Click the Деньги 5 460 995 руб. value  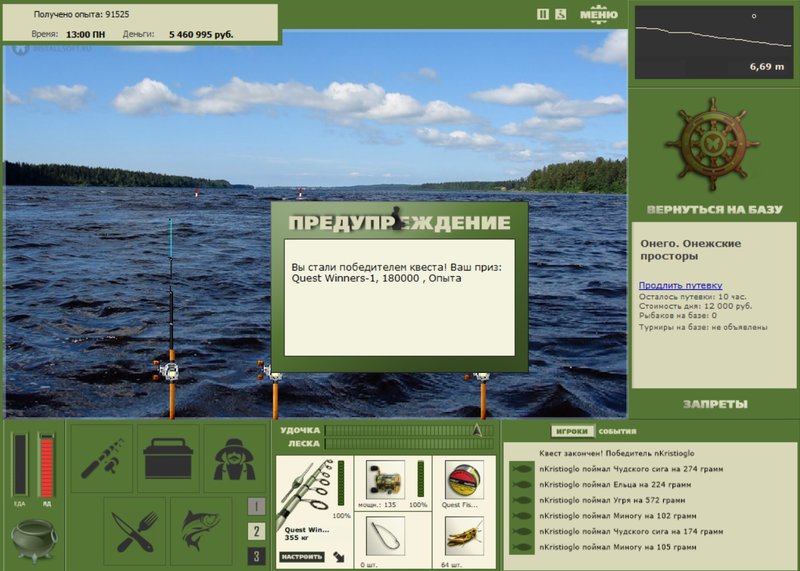coord(201,35)
